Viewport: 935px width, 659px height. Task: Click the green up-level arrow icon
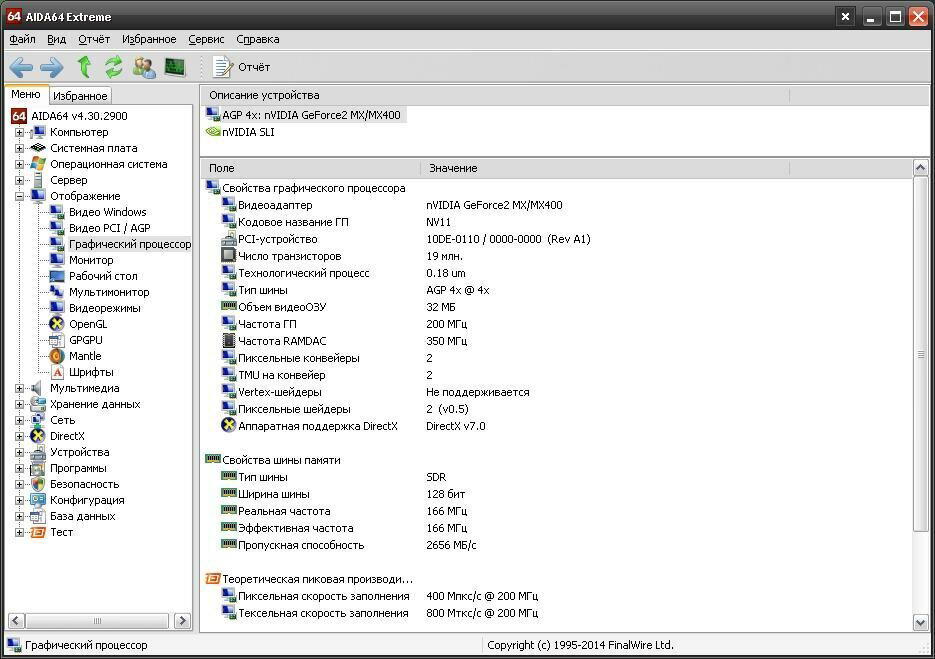[x=85, y=67]
